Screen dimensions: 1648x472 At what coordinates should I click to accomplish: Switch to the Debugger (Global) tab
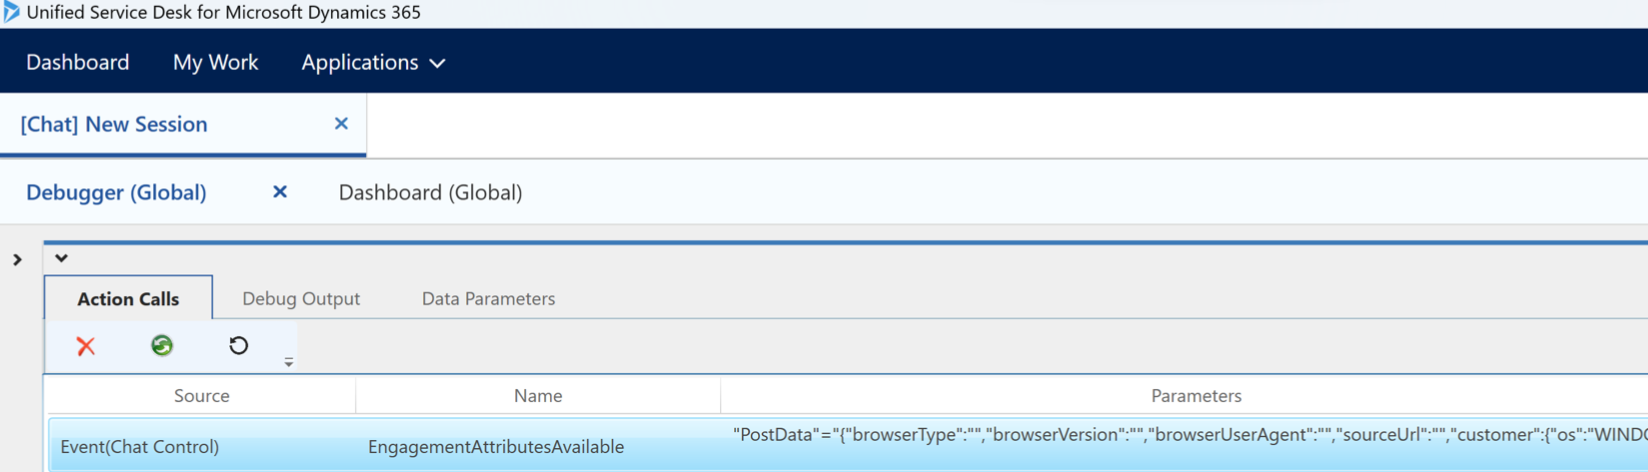pyautogui.click(x=116, y=192)
